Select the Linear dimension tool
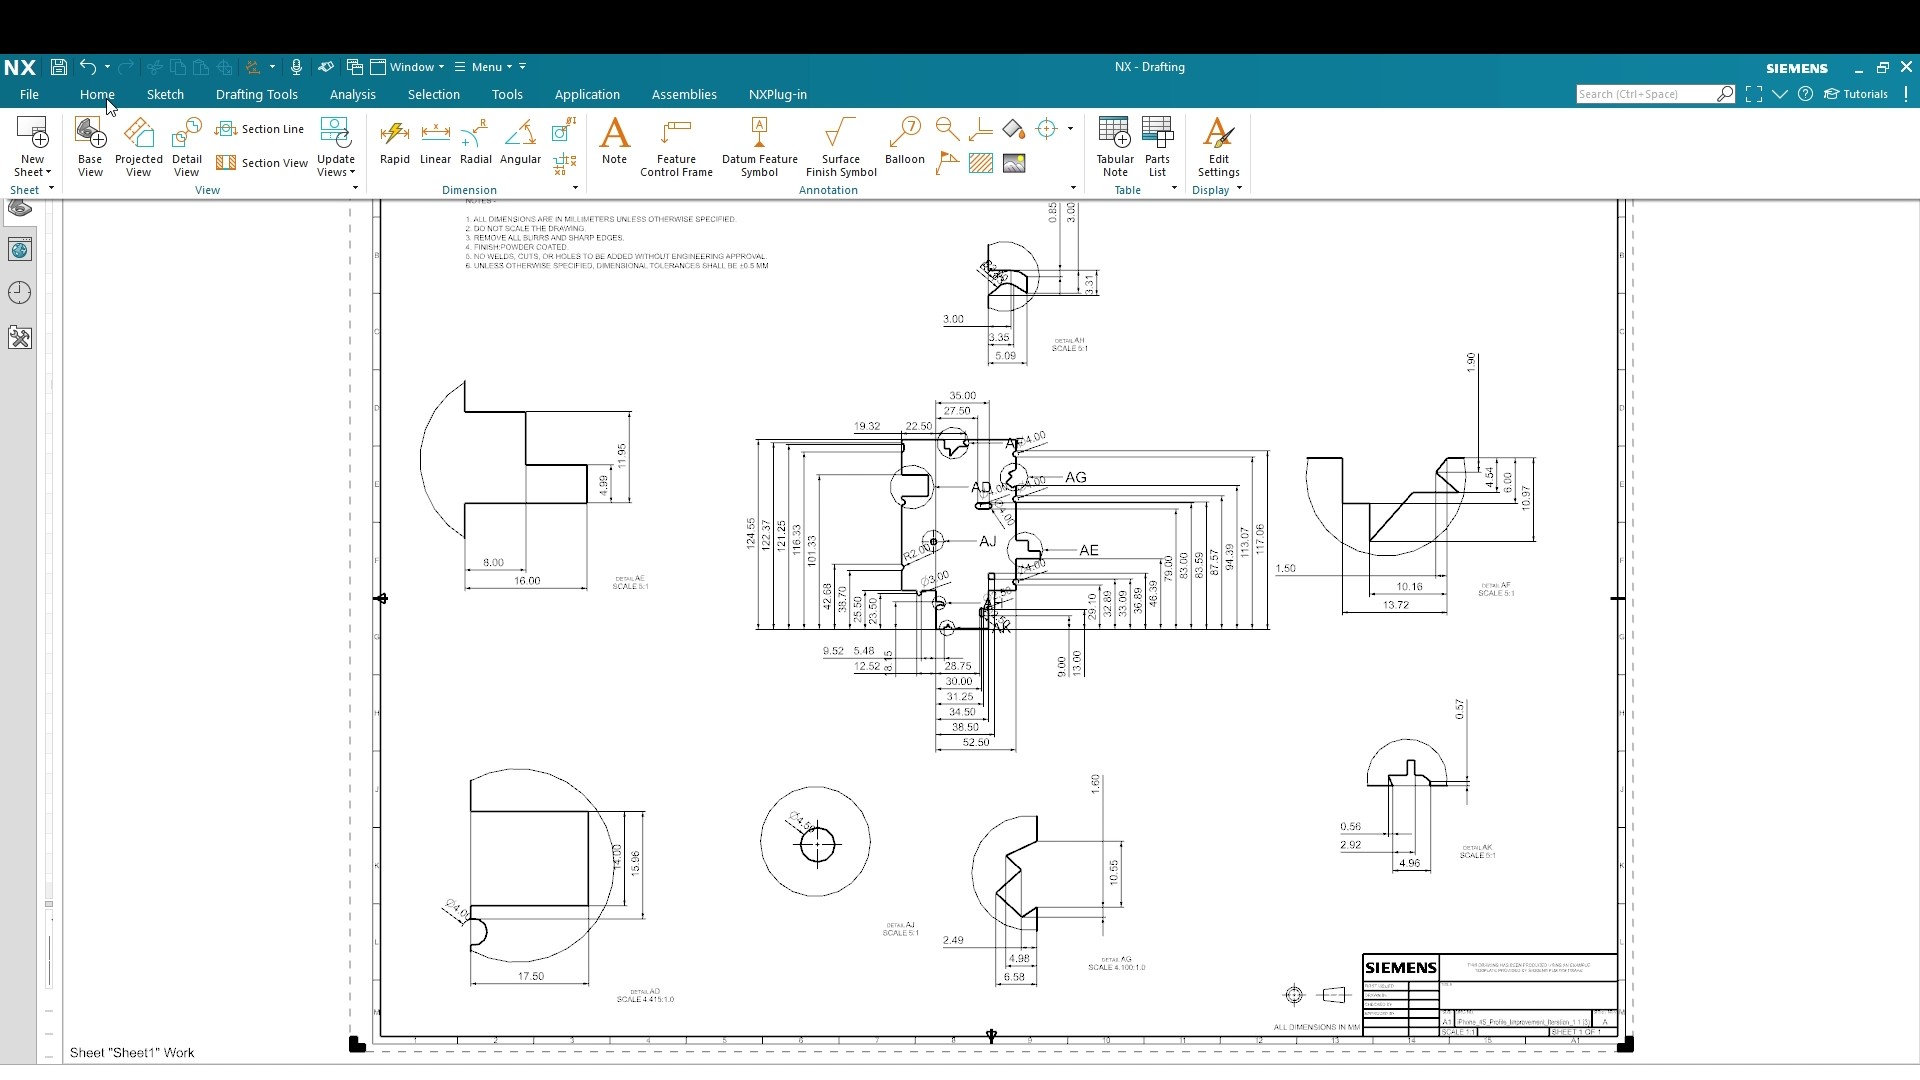 [435, 145]
